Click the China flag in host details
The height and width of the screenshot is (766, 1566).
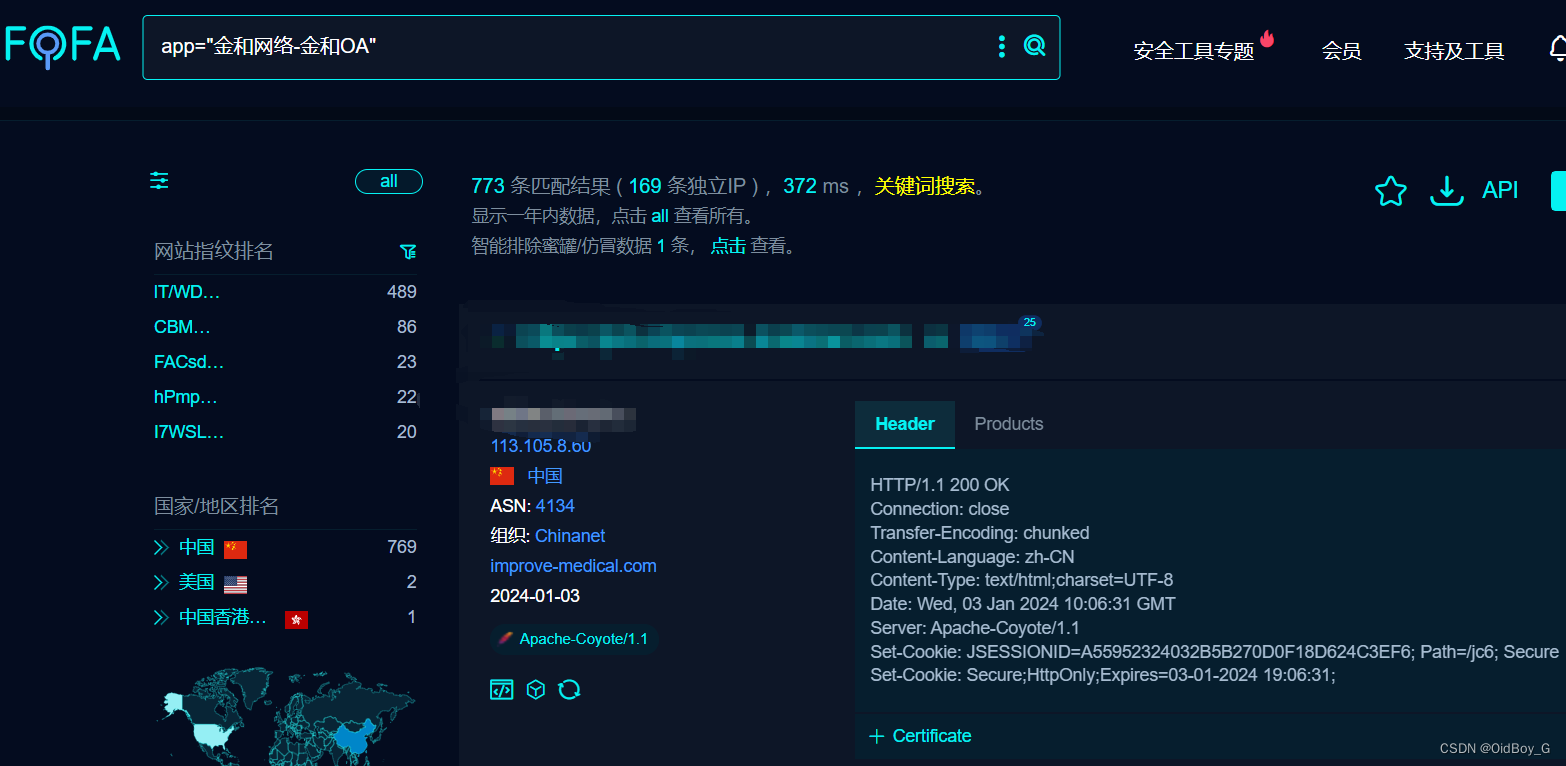[x=502, y=476]
